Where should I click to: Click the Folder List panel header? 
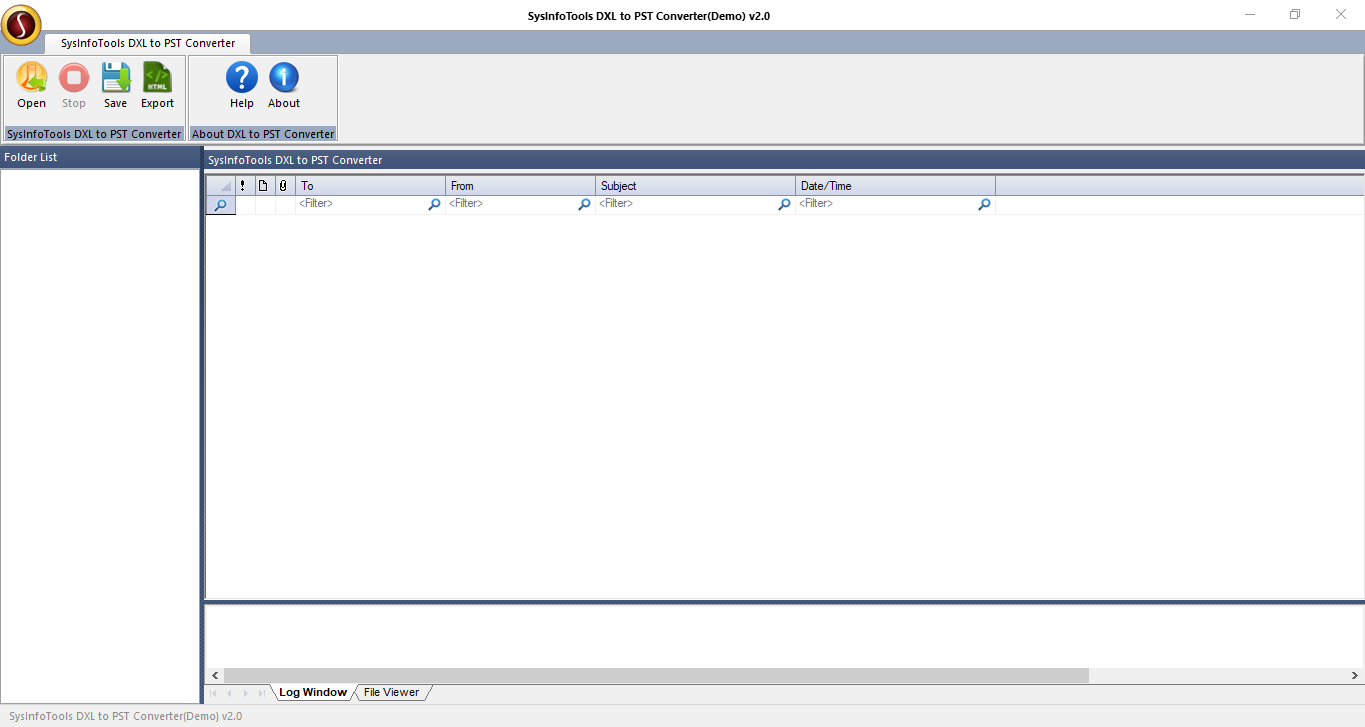click(100, 157)
